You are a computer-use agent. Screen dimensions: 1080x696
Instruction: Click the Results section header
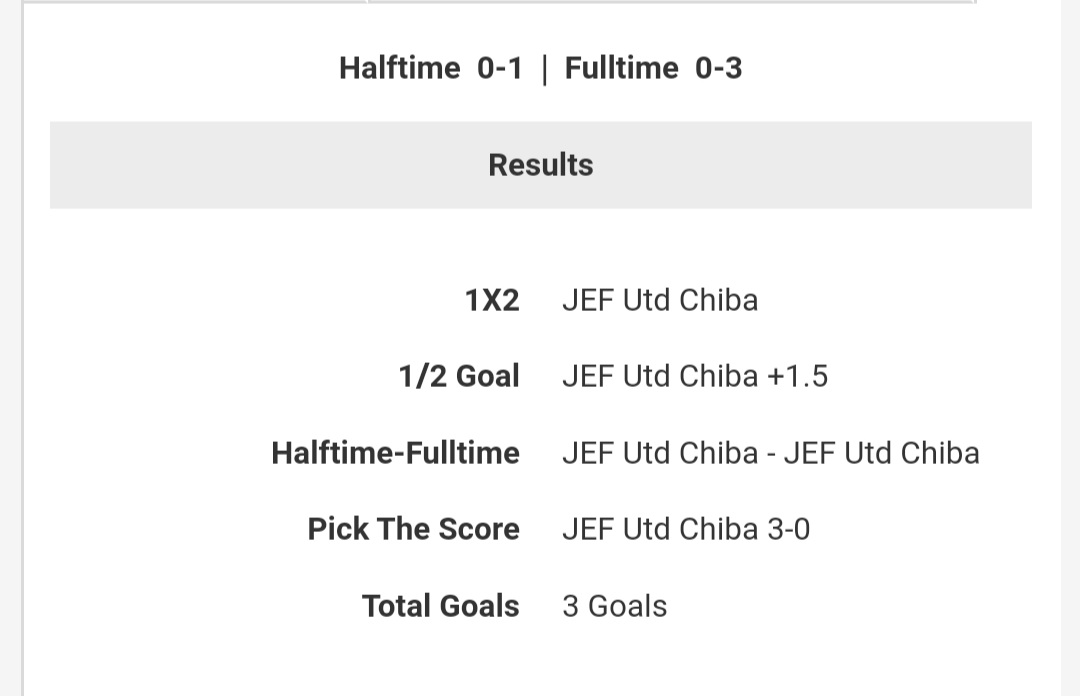click(x=541, y=165)
